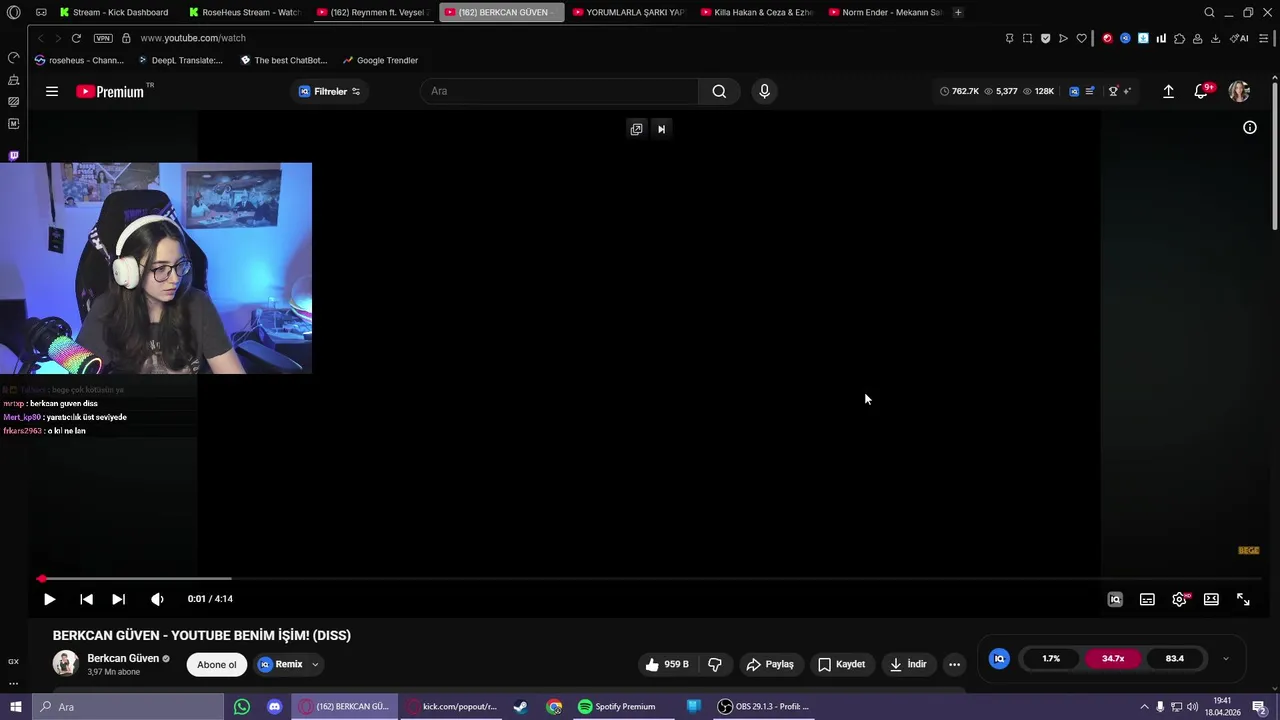1280x720 pixels.
Task: Dislike the video
Action: point(715,664)
